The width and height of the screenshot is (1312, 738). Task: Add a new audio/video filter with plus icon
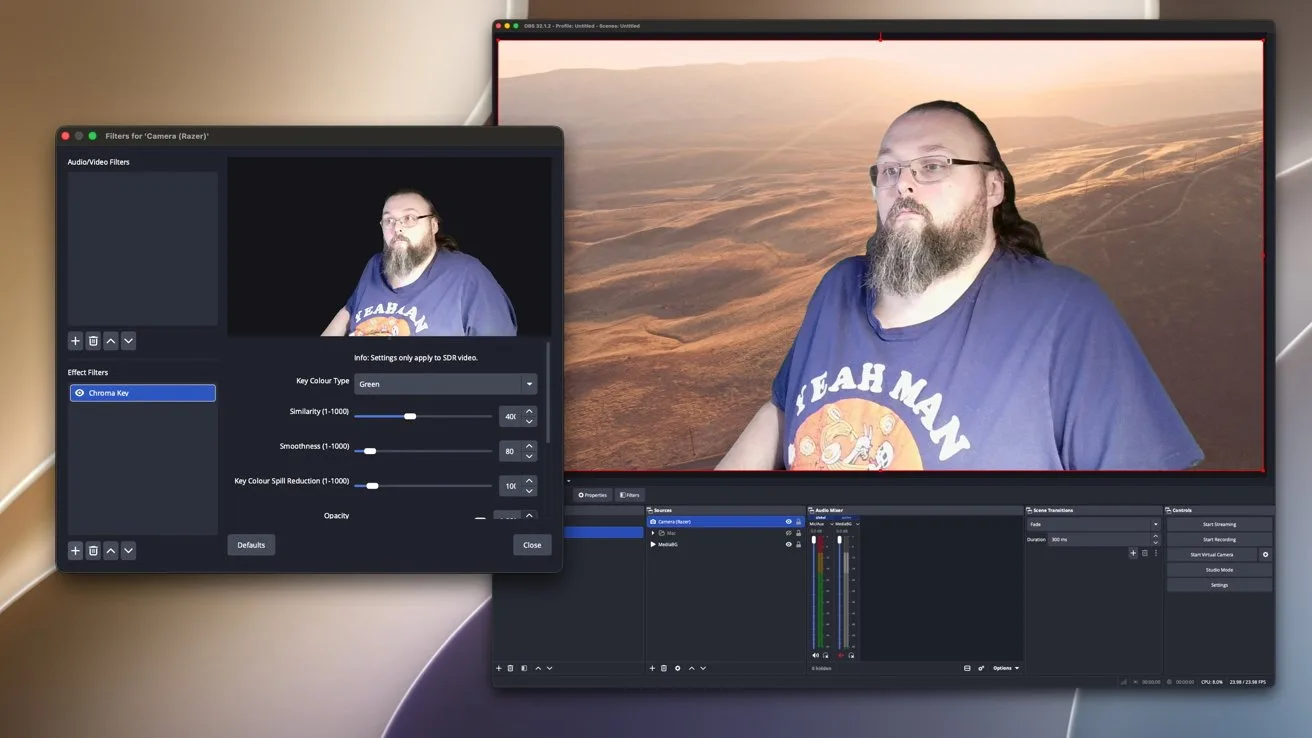click(x=75, y=341)
